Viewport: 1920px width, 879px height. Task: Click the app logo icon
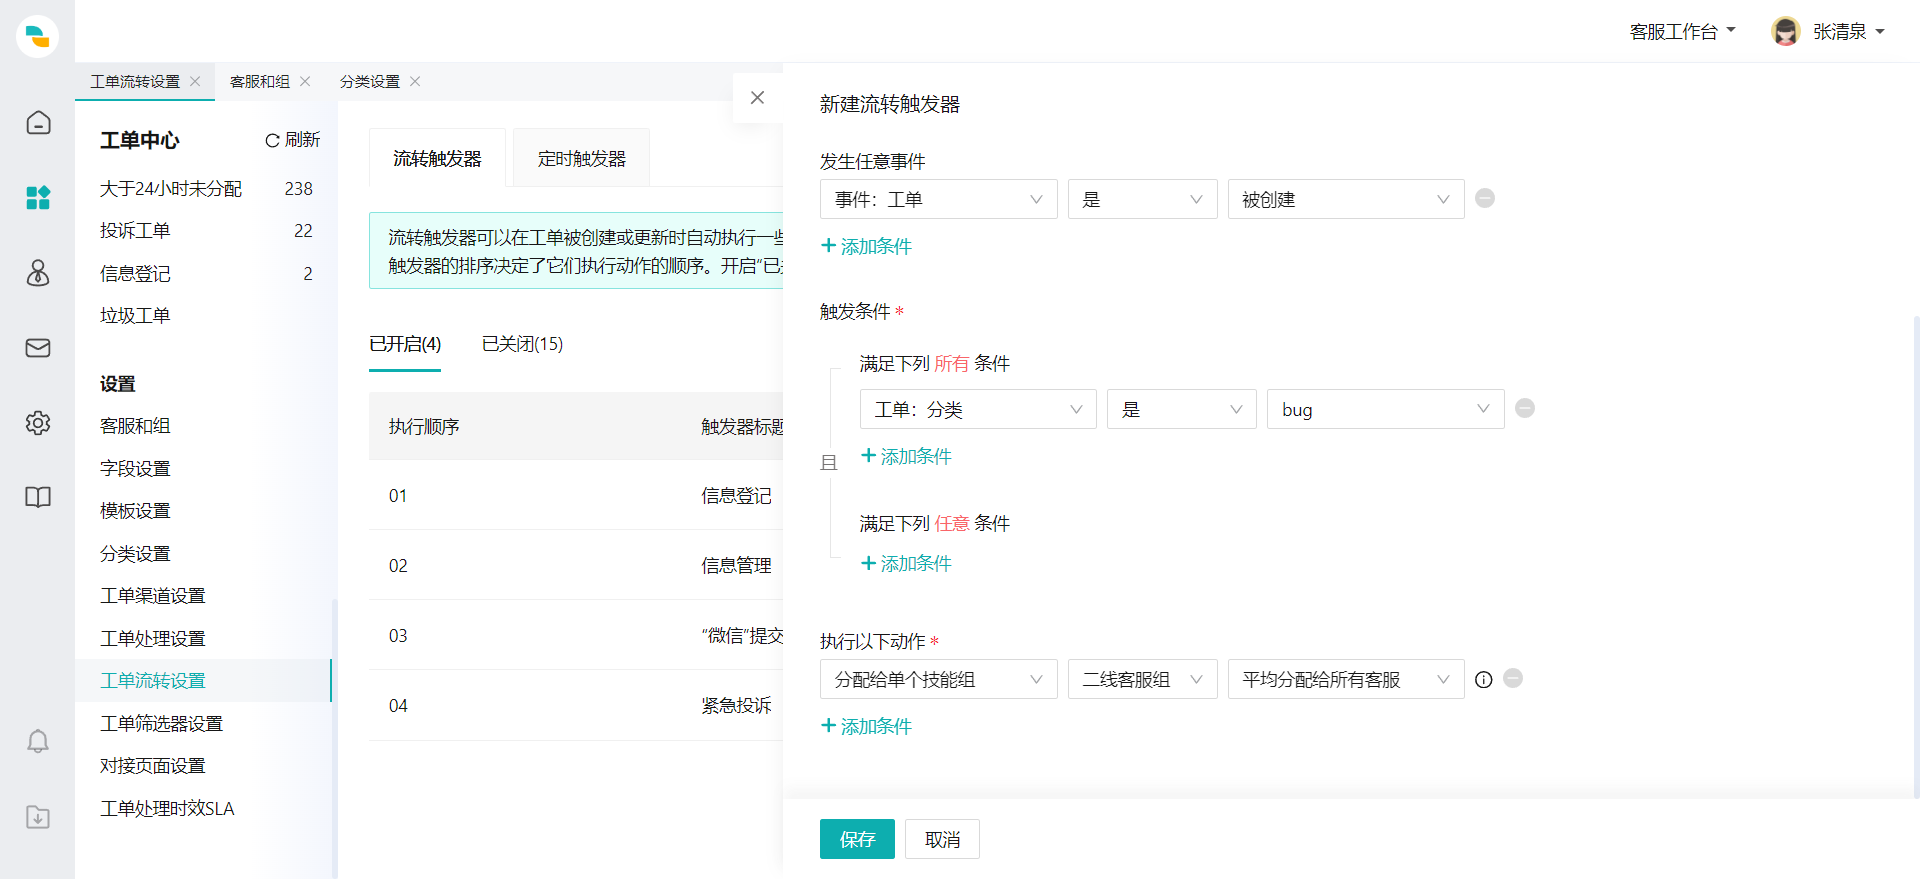[37, 36]
